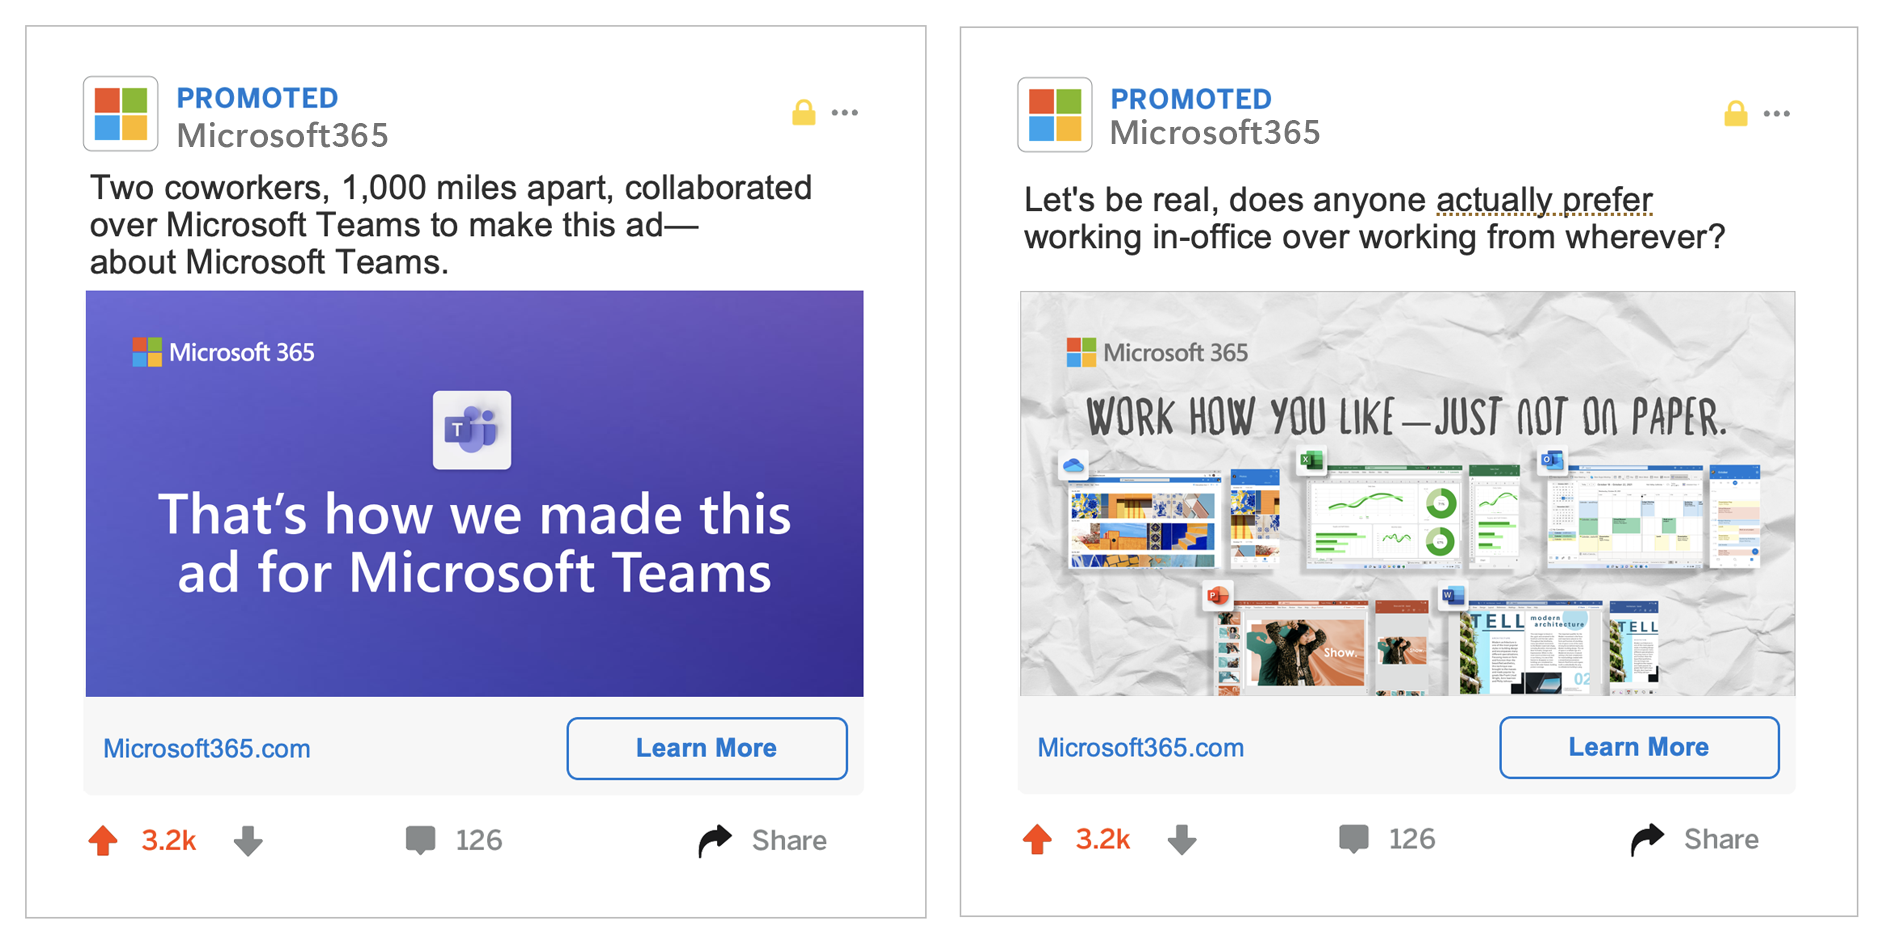The height and width of the screenshot is (942, 1896).
Task: Click the Microsoft logo avatar on the left post
Action: point(120,114)
